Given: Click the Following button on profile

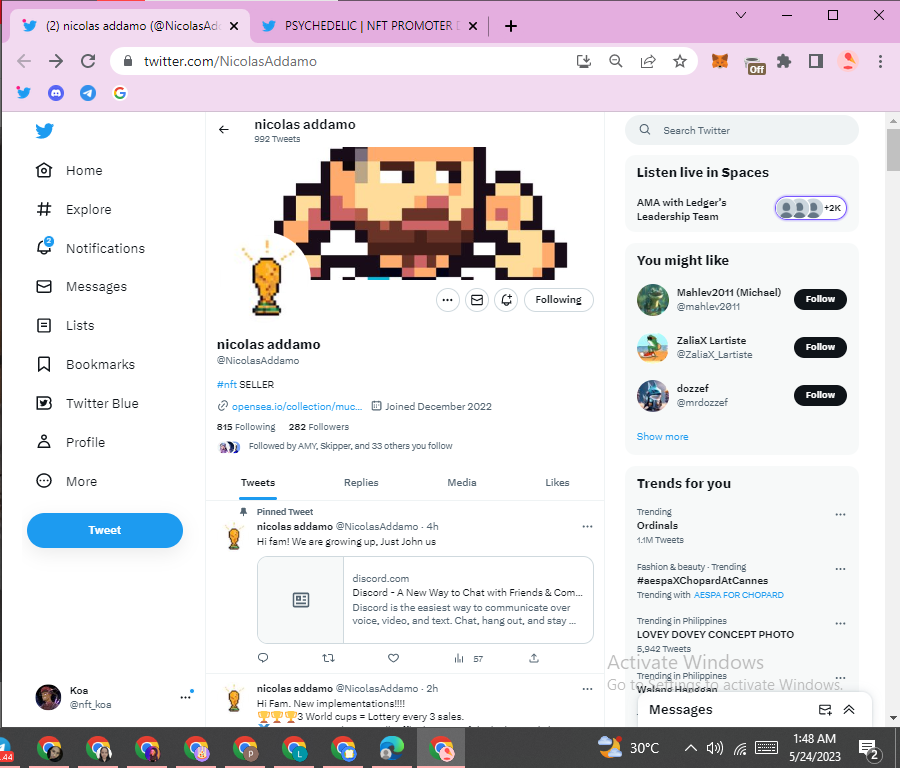Looking at the screenshot, I should (558, 300).
